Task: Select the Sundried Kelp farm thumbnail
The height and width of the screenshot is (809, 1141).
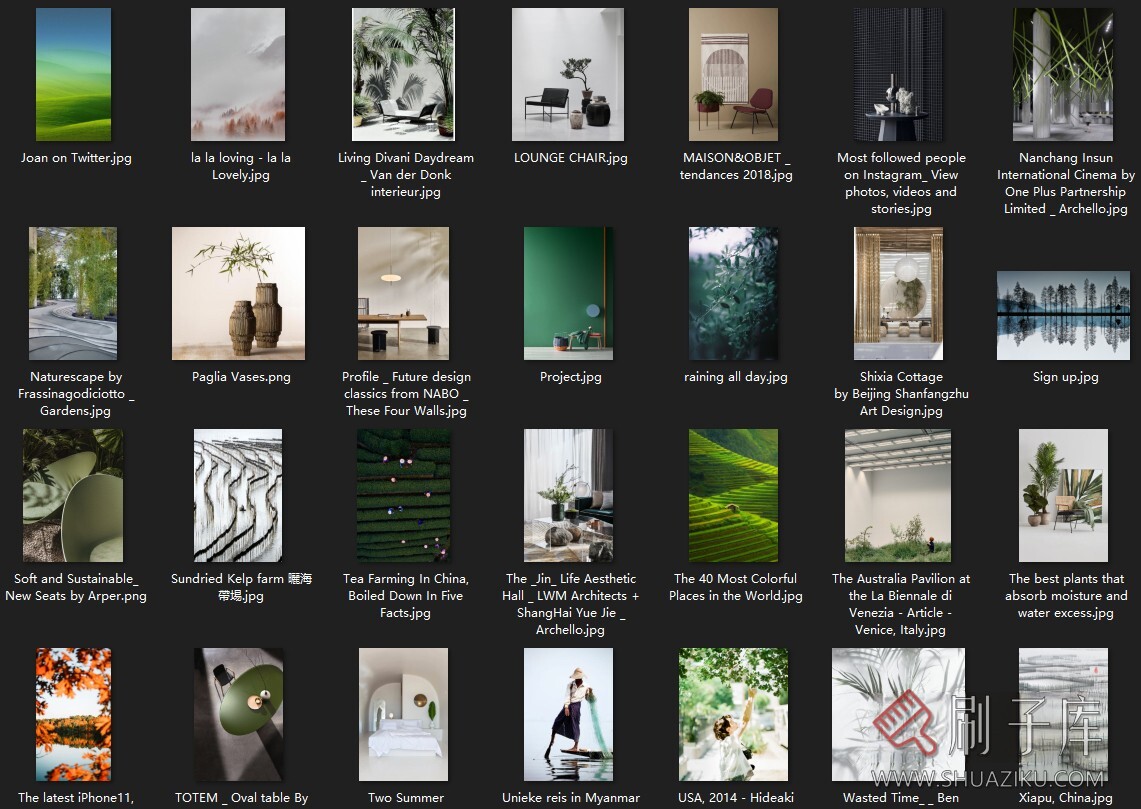Action: (238, 496)
